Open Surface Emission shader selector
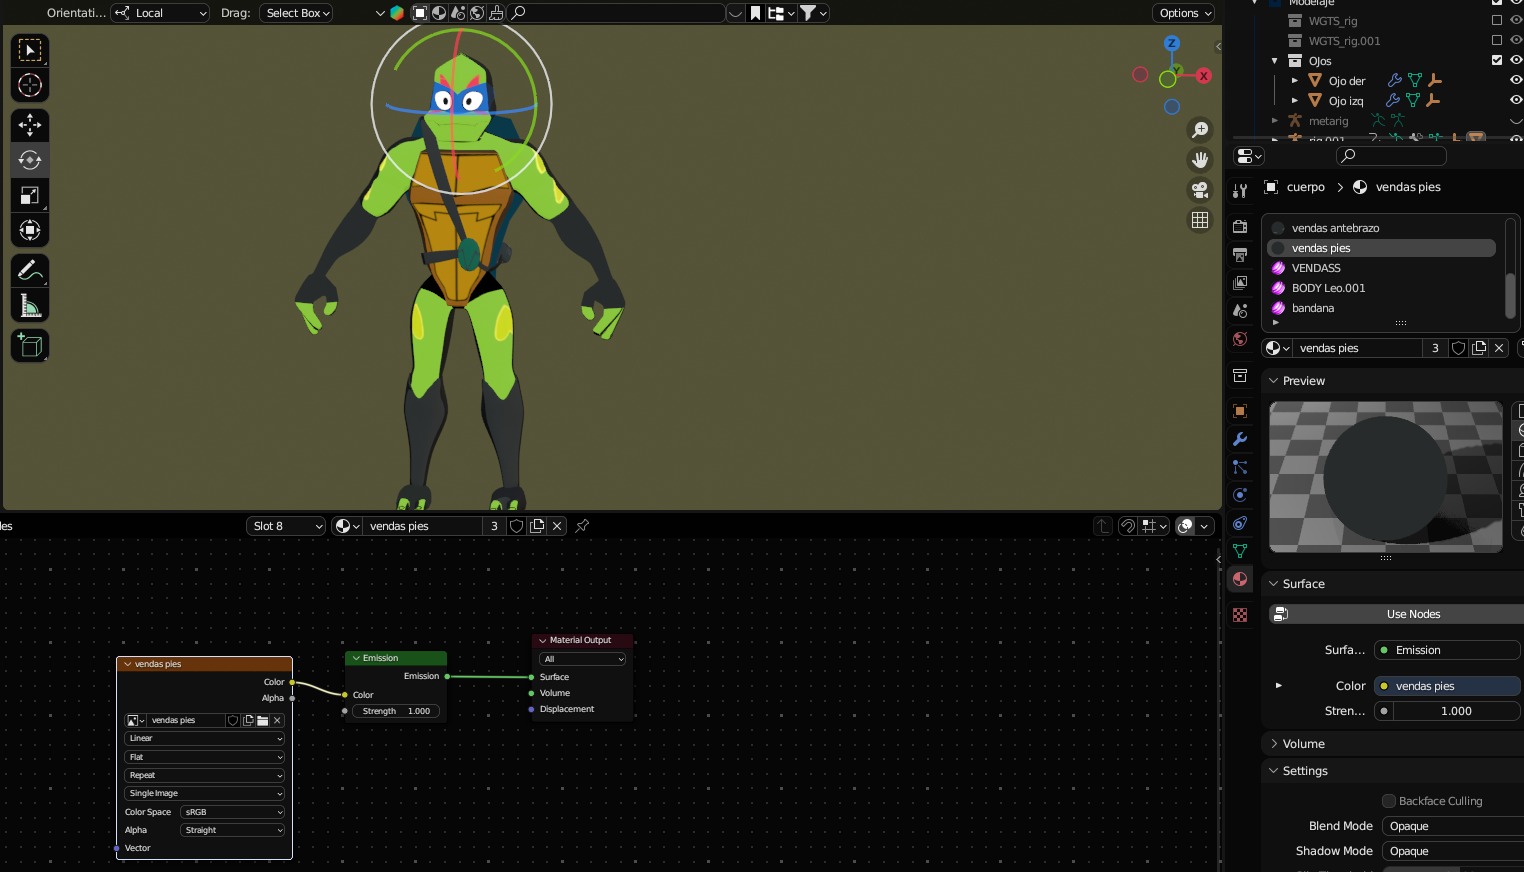 click(x=1447, y=650)
